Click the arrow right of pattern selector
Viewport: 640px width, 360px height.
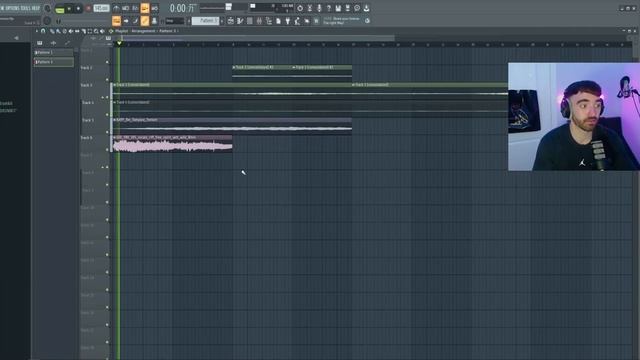pos(222,21)
